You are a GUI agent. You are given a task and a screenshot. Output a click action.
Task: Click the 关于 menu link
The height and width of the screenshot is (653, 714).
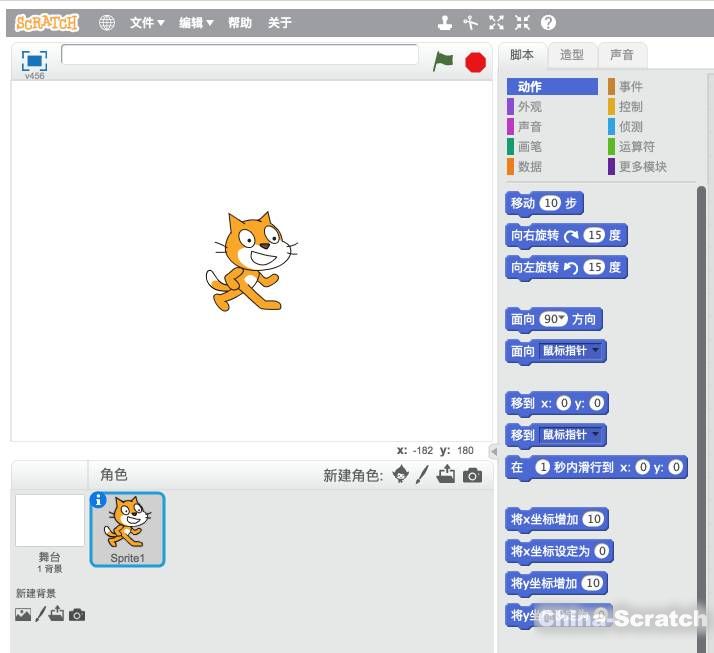279,23
